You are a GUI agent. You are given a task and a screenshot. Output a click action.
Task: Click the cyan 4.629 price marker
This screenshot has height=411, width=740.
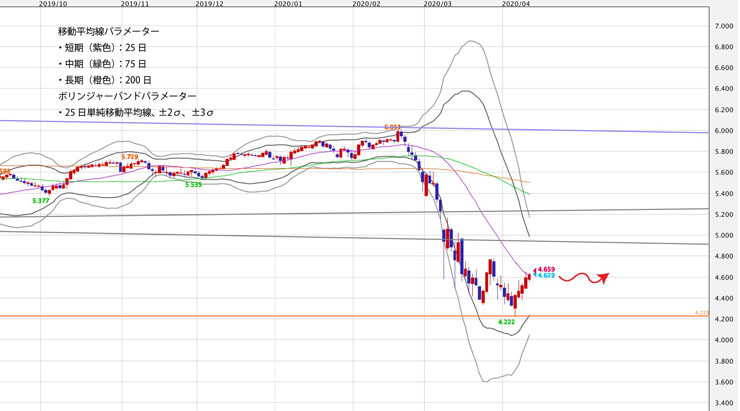546,275
